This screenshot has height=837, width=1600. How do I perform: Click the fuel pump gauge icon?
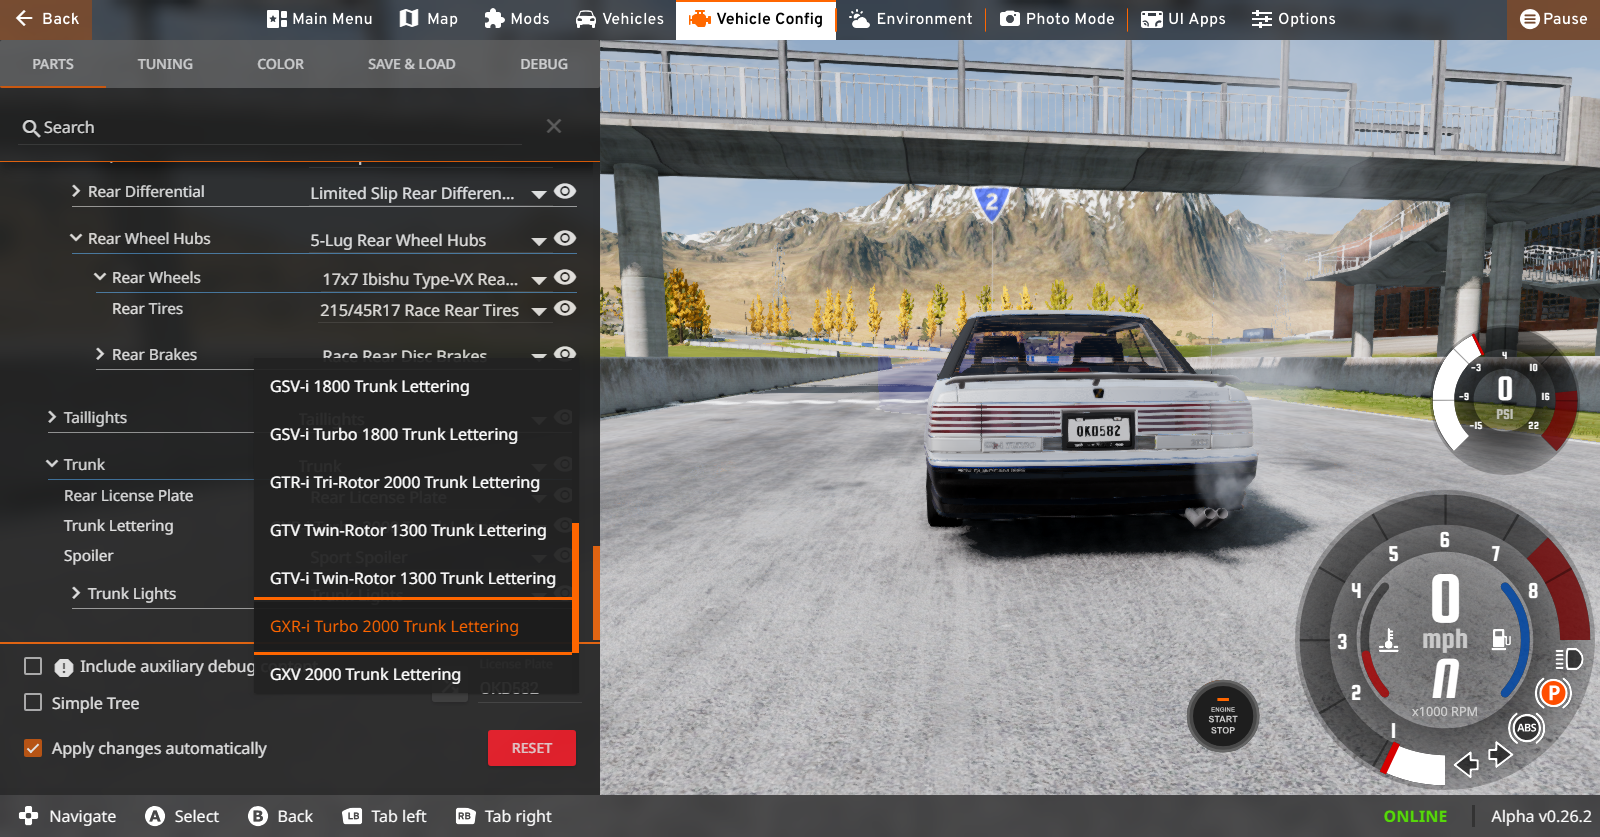point(1501,638)
